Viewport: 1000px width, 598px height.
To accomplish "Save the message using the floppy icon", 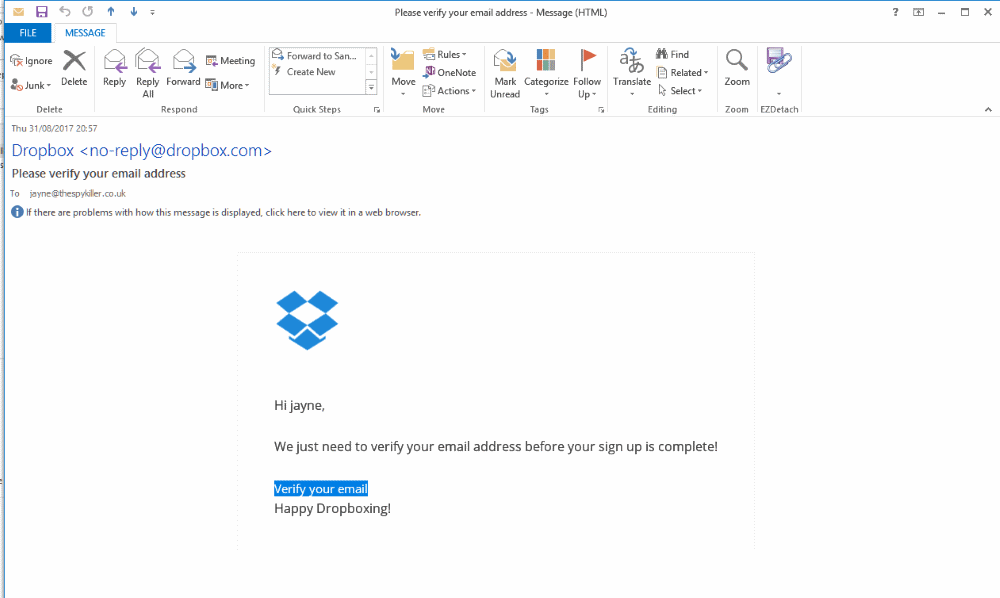I will coord(41,12).
